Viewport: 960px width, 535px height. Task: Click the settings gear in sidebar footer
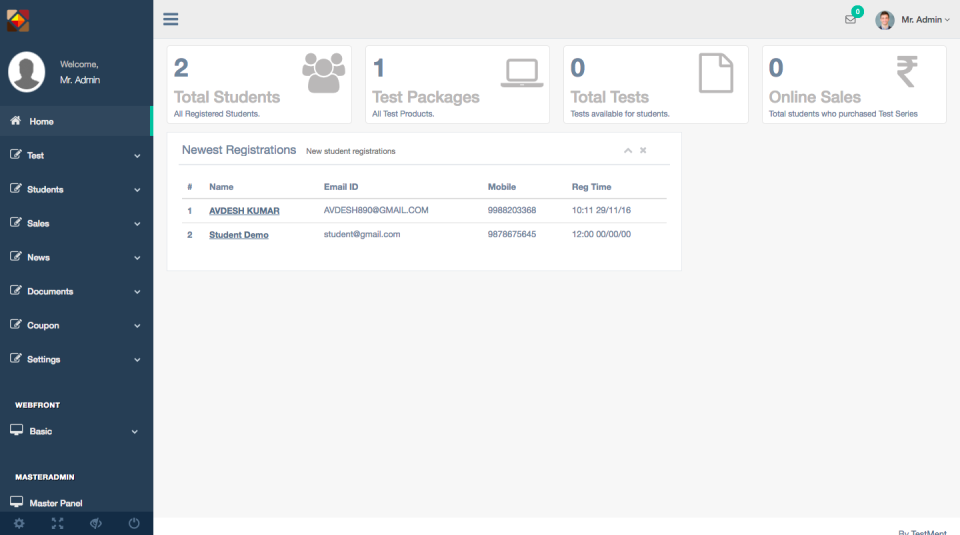point(19,523)
